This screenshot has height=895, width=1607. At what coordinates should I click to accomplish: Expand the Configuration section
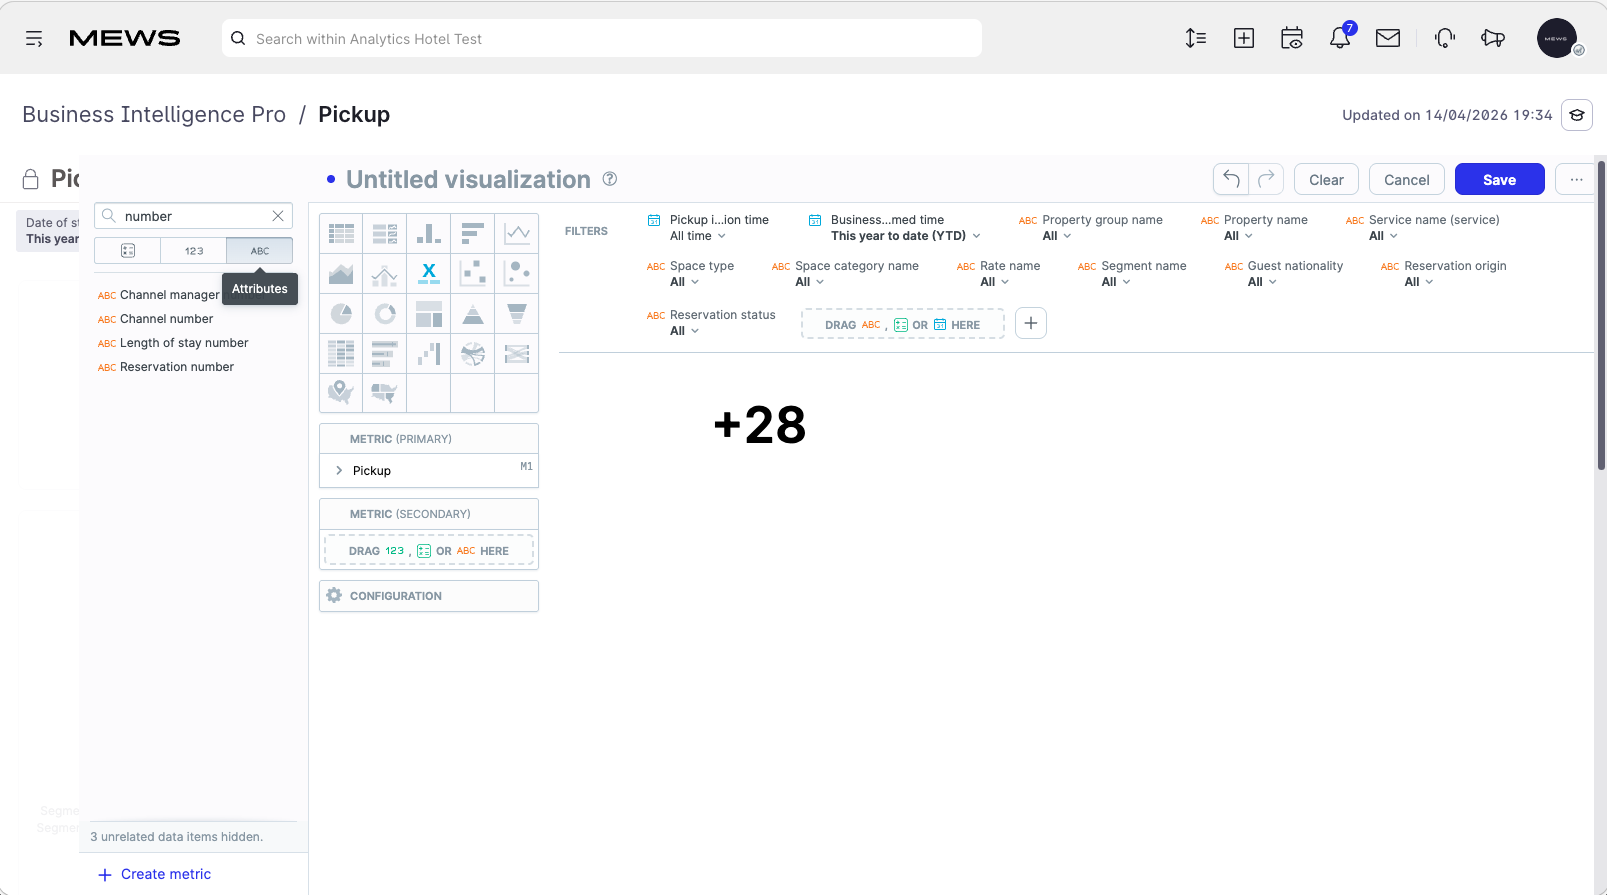coord(429,596)
